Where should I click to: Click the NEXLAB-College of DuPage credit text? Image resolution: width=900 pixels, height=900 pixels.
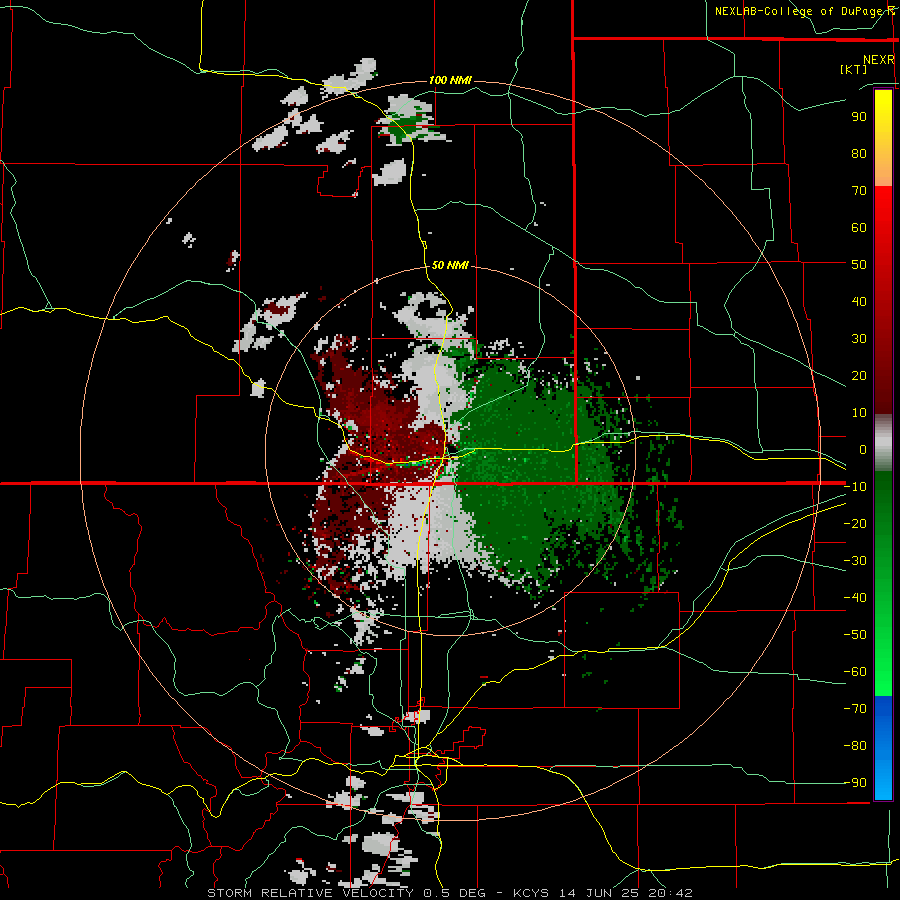(x=804, y=11)
